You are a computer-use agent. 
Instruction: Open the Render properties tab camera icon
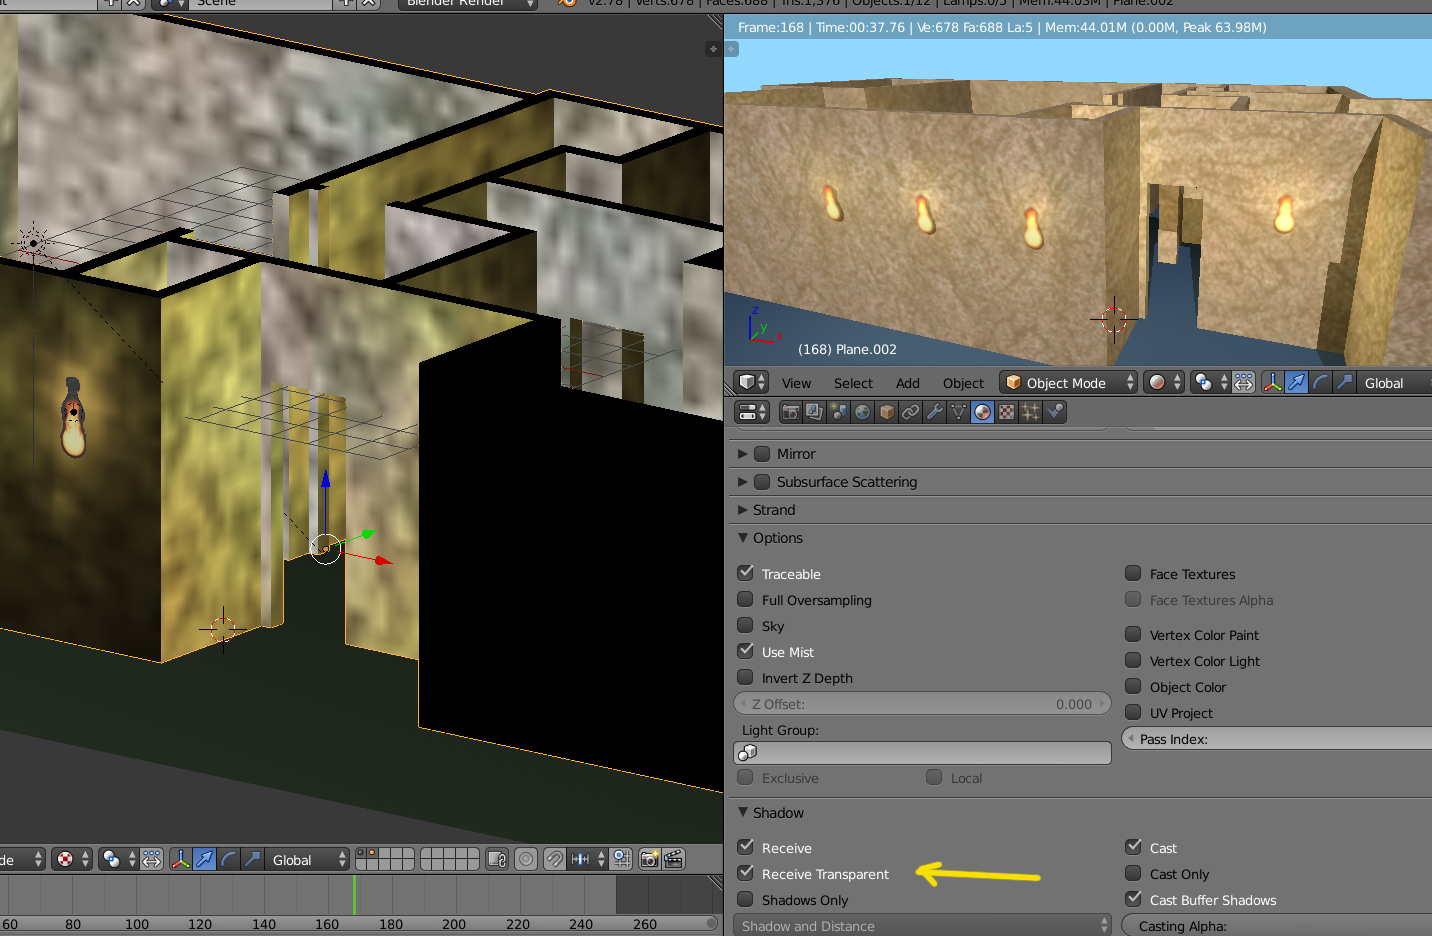[x=790, y=412]
